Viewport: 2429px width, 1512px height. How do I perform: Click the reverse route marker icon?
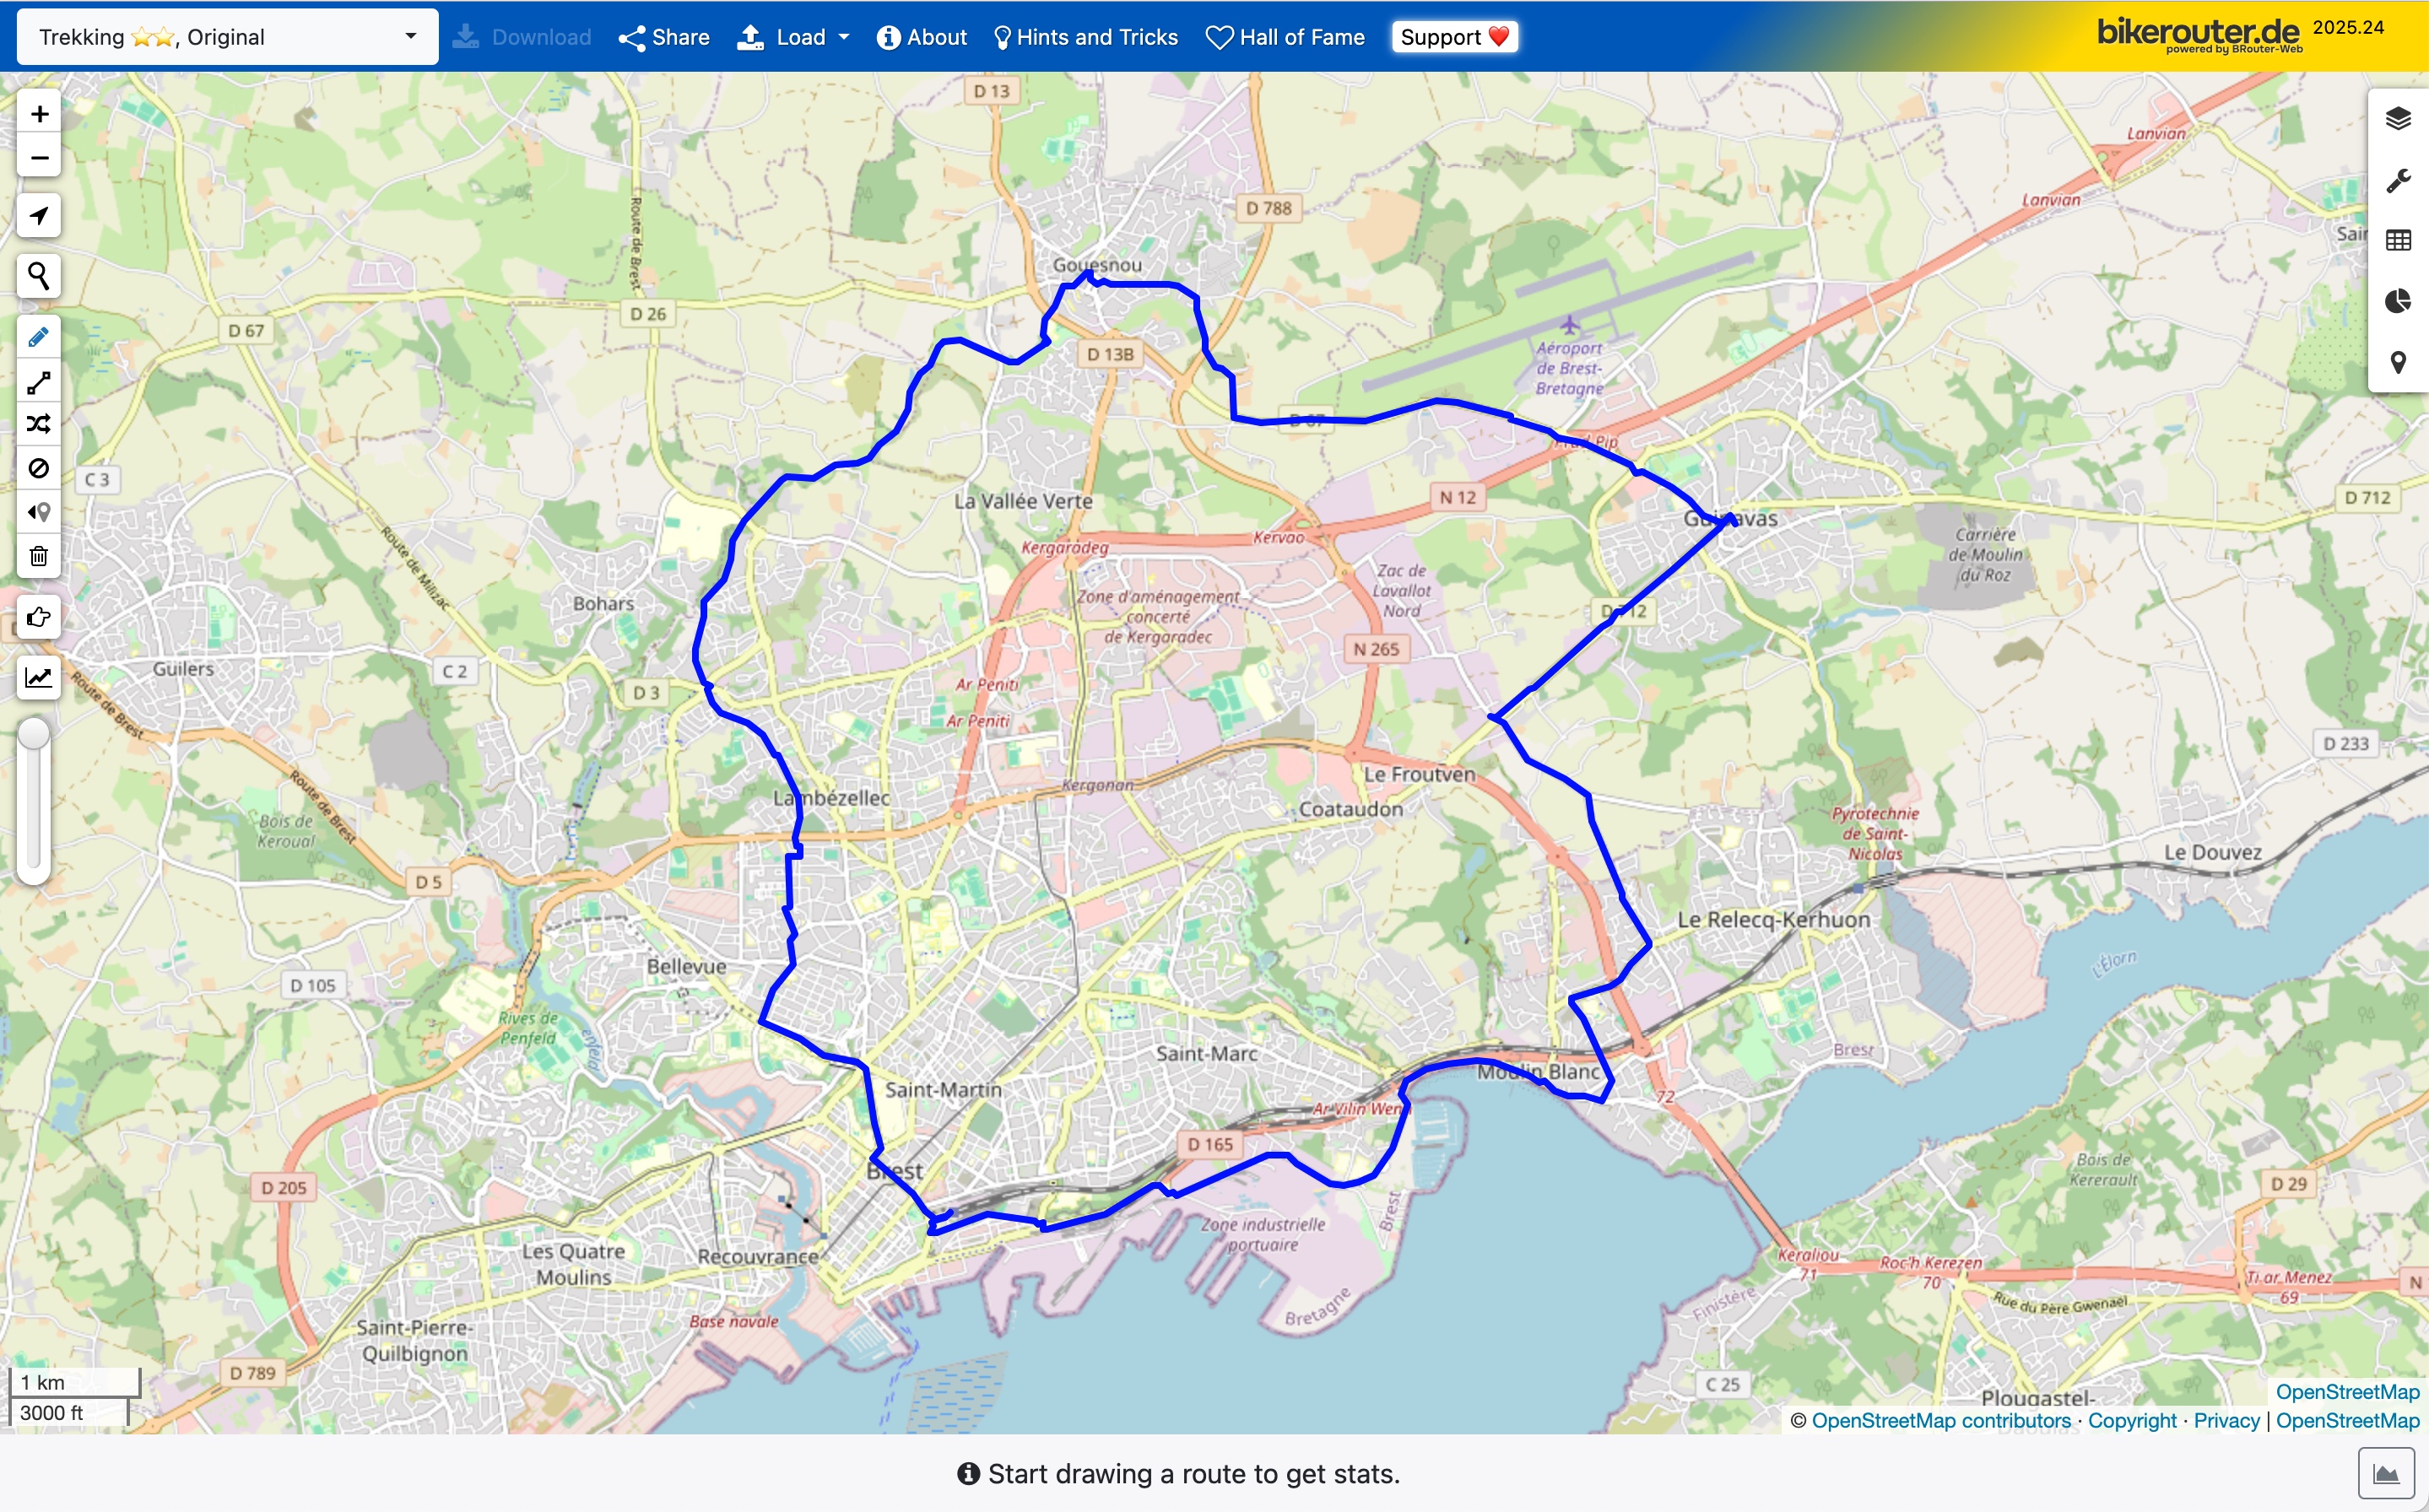click(39, 512)
